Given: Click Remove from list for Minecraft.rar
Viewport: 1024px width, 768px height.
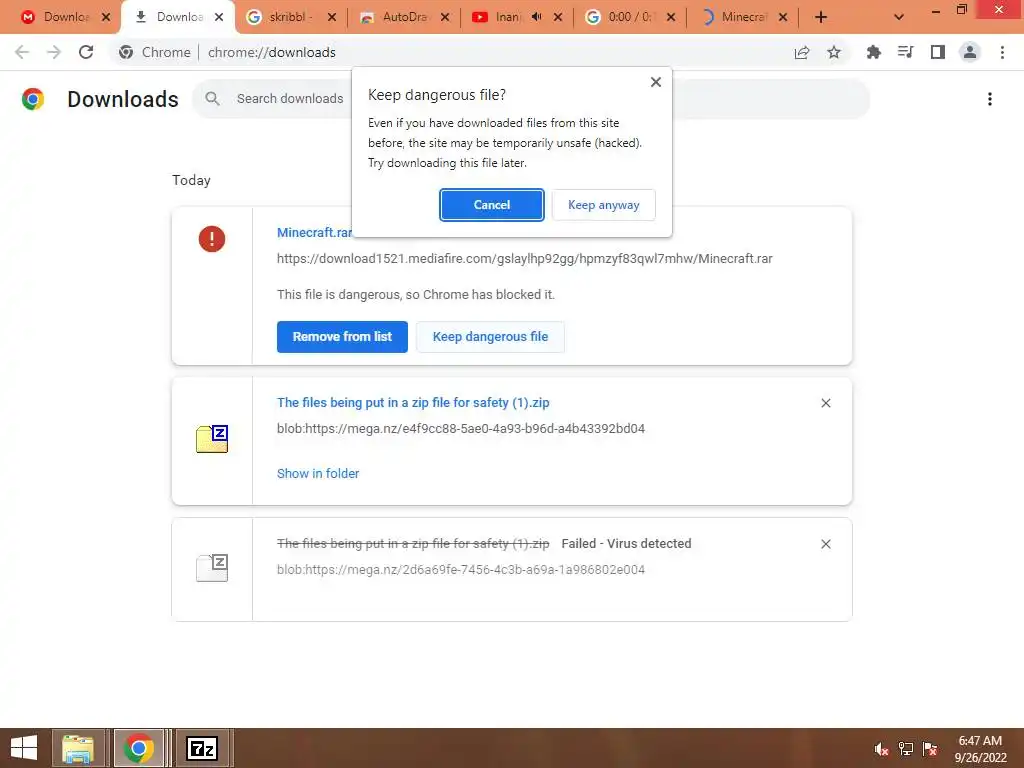Looking at the screenshot, I should point(342,337).
